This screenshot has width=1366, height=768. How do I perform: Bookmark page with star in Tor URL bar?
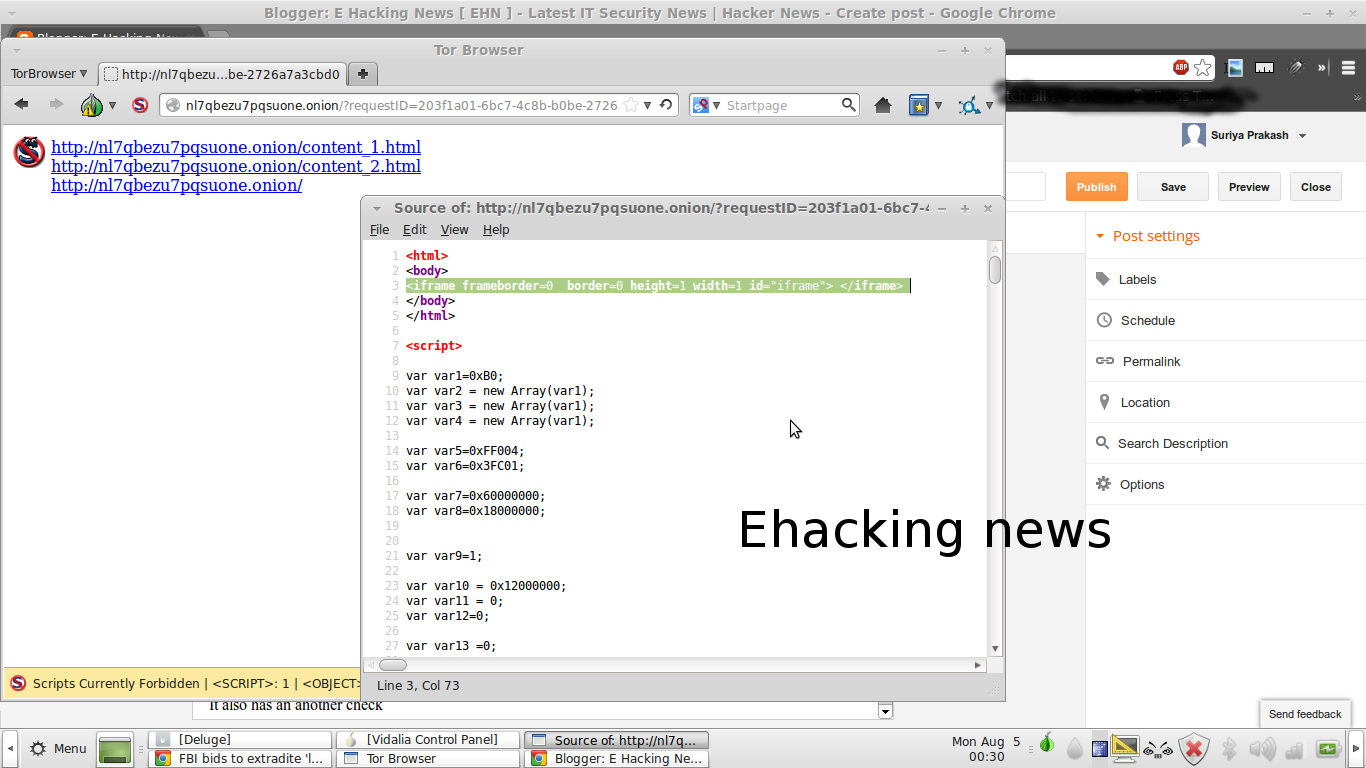[x=631, y=105]
